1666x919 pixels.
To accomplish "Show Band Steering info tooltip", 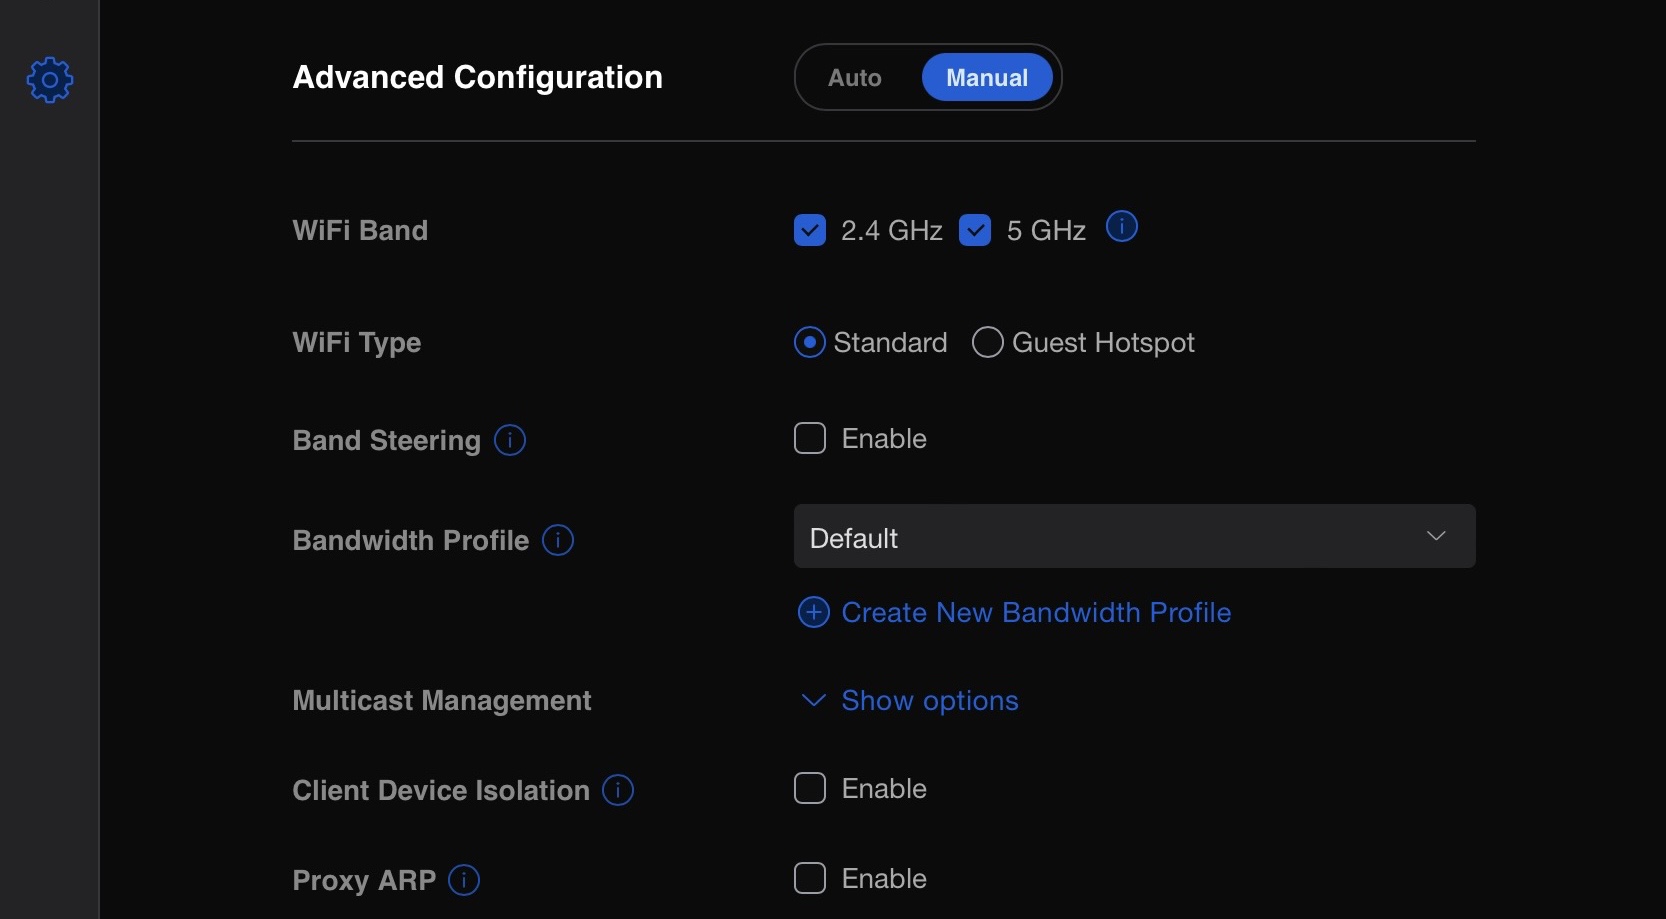I will tap(510, 440).
